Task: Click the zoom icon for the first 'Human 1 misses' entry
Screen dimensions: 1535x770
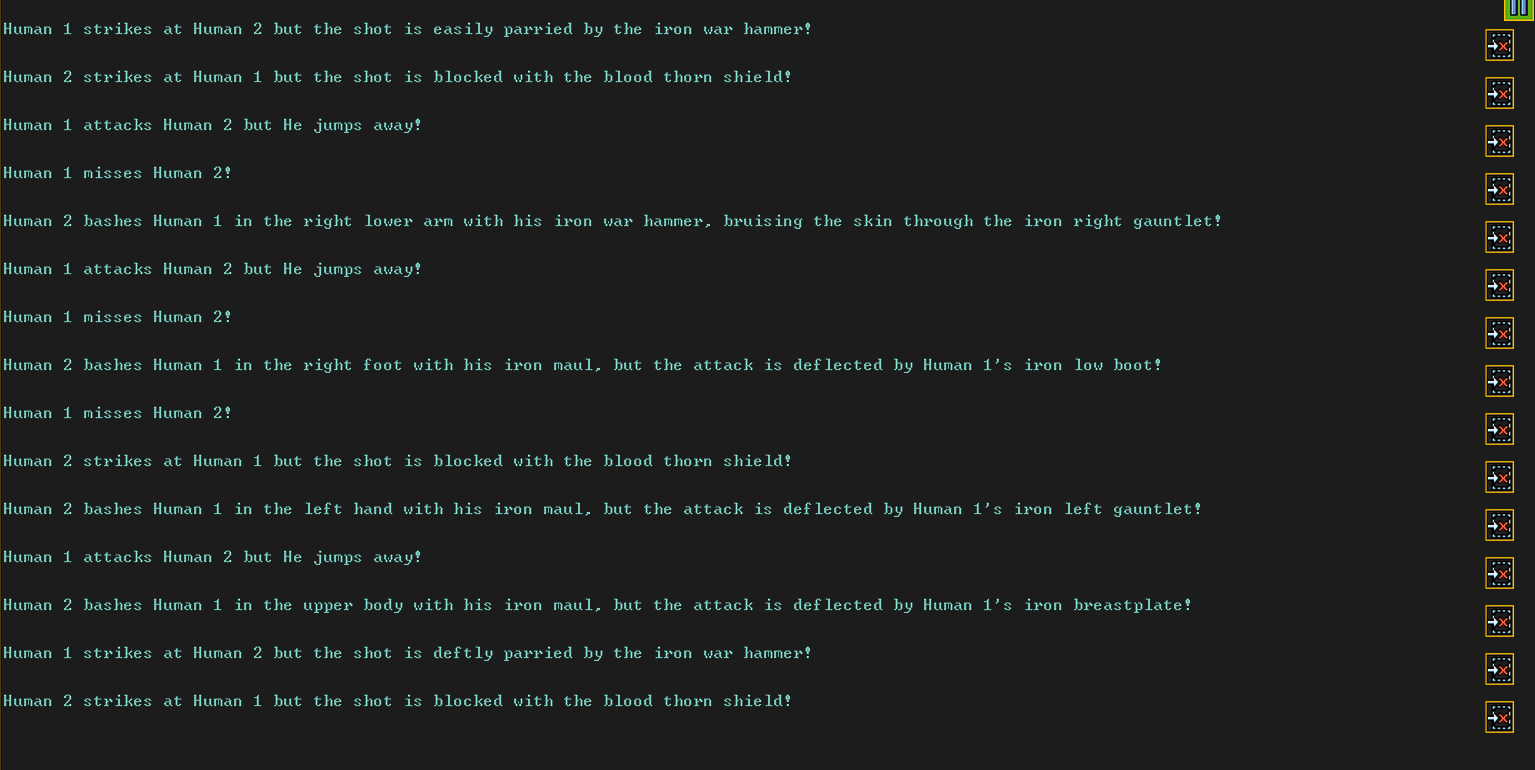Action: [1499, 190]
